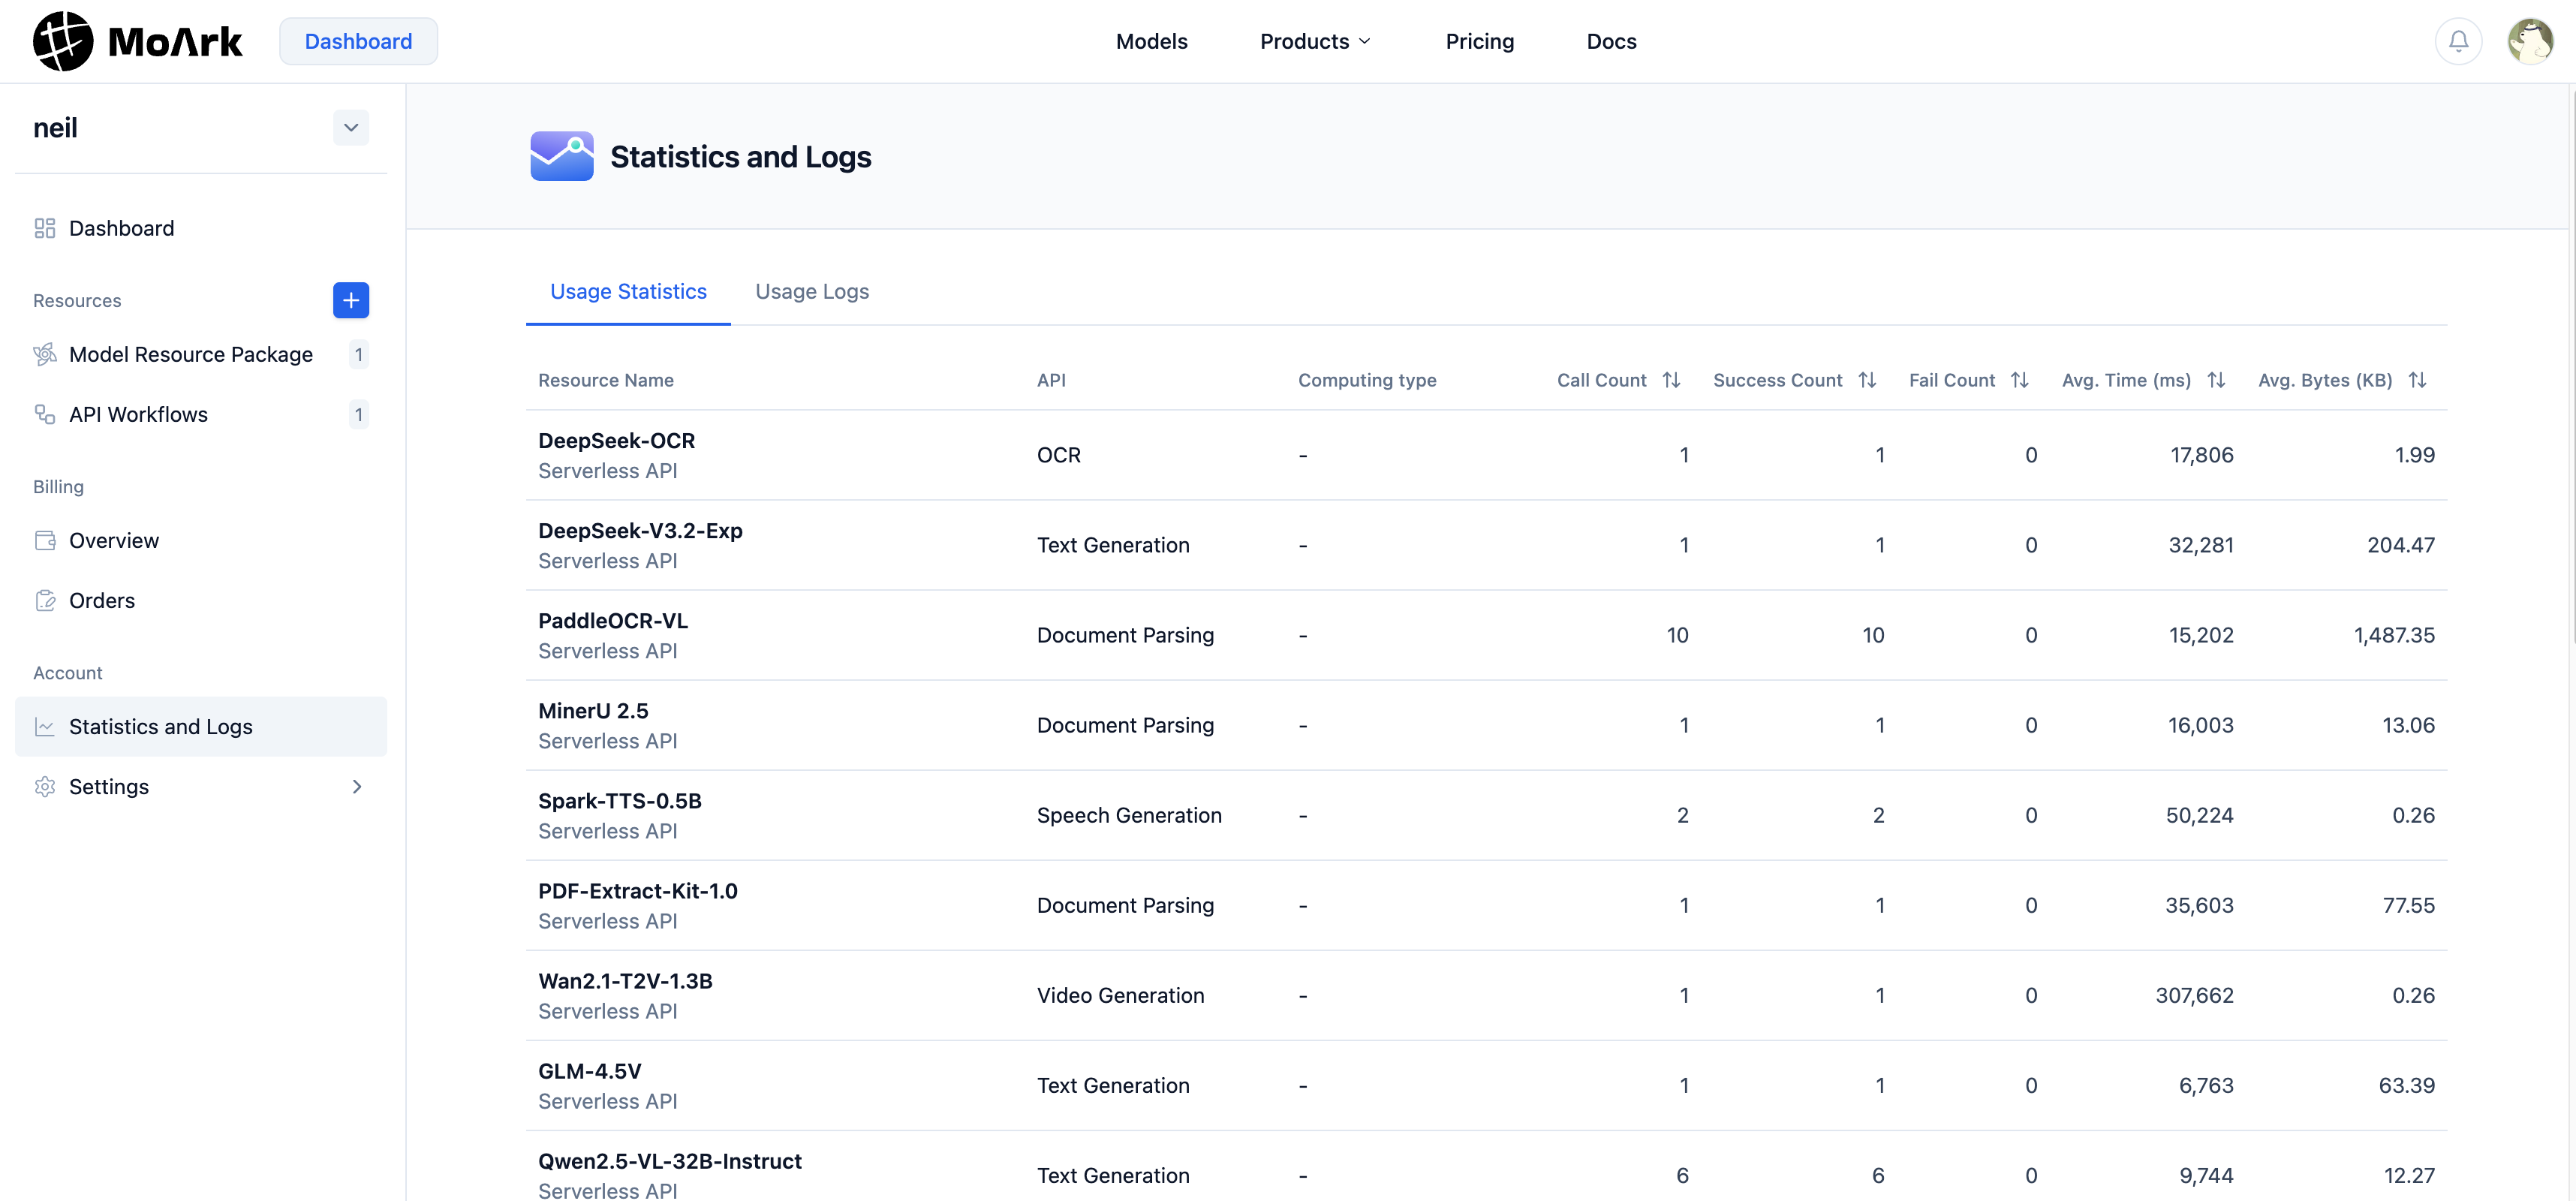This screenshot has width=2576, height=1201.
Task: Expand the Settings submenu chevron
Action: [x=357, y=787]
